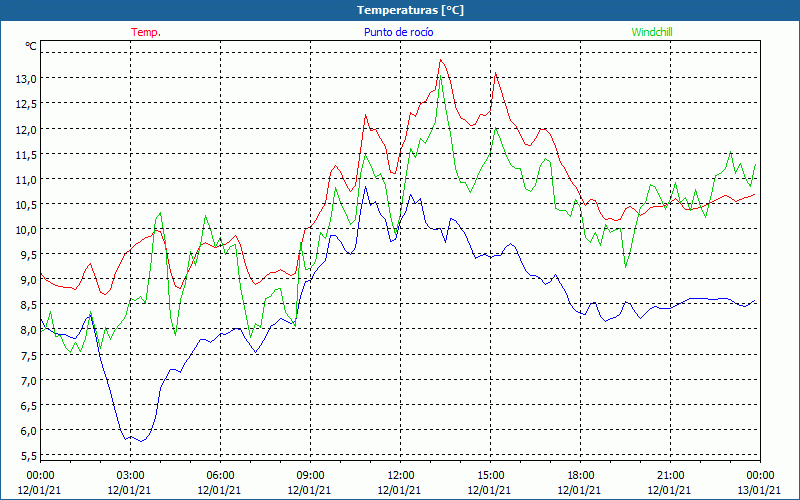This screenshot has width=800, height=500.
Task: Click the green windchill dip after 18:00
Action: [x=626, y=266]
